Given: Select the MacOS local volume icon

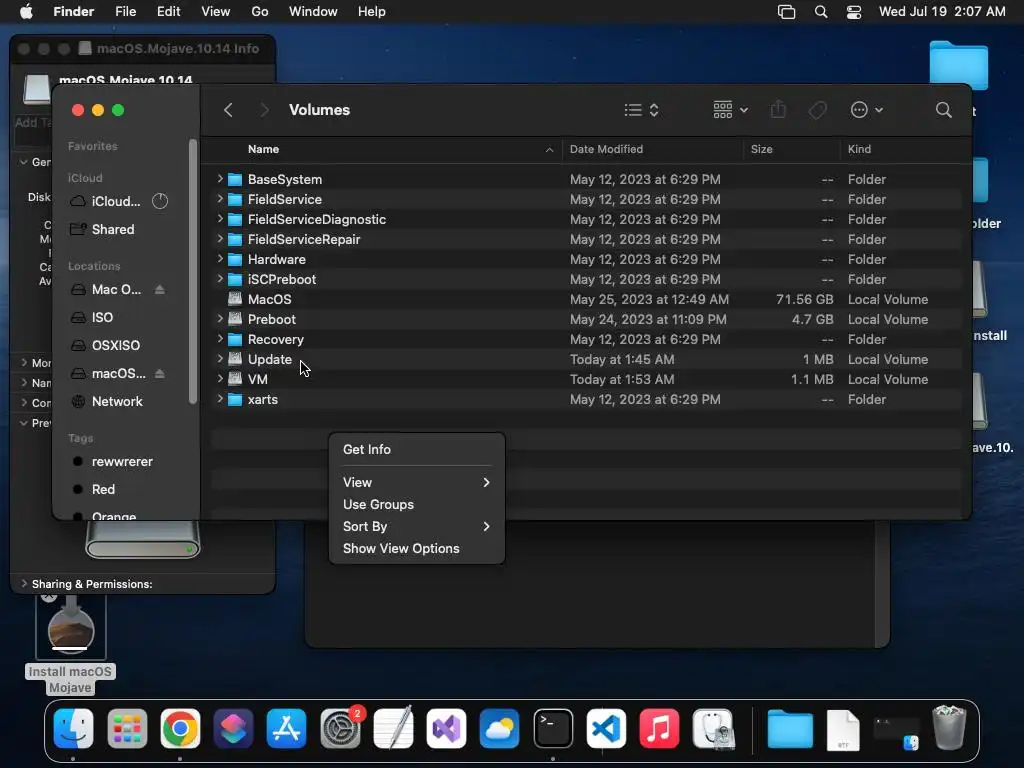Looking at the screenshot, I should (x=235, y=299).
